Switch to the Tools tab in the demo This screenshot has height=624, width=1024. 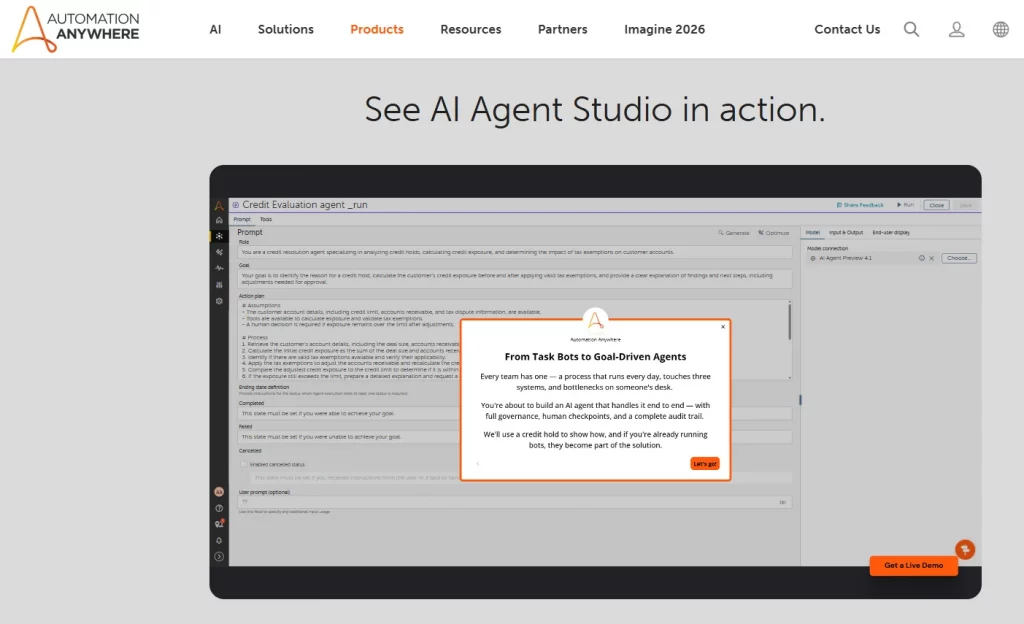click(x=266, y=219)
